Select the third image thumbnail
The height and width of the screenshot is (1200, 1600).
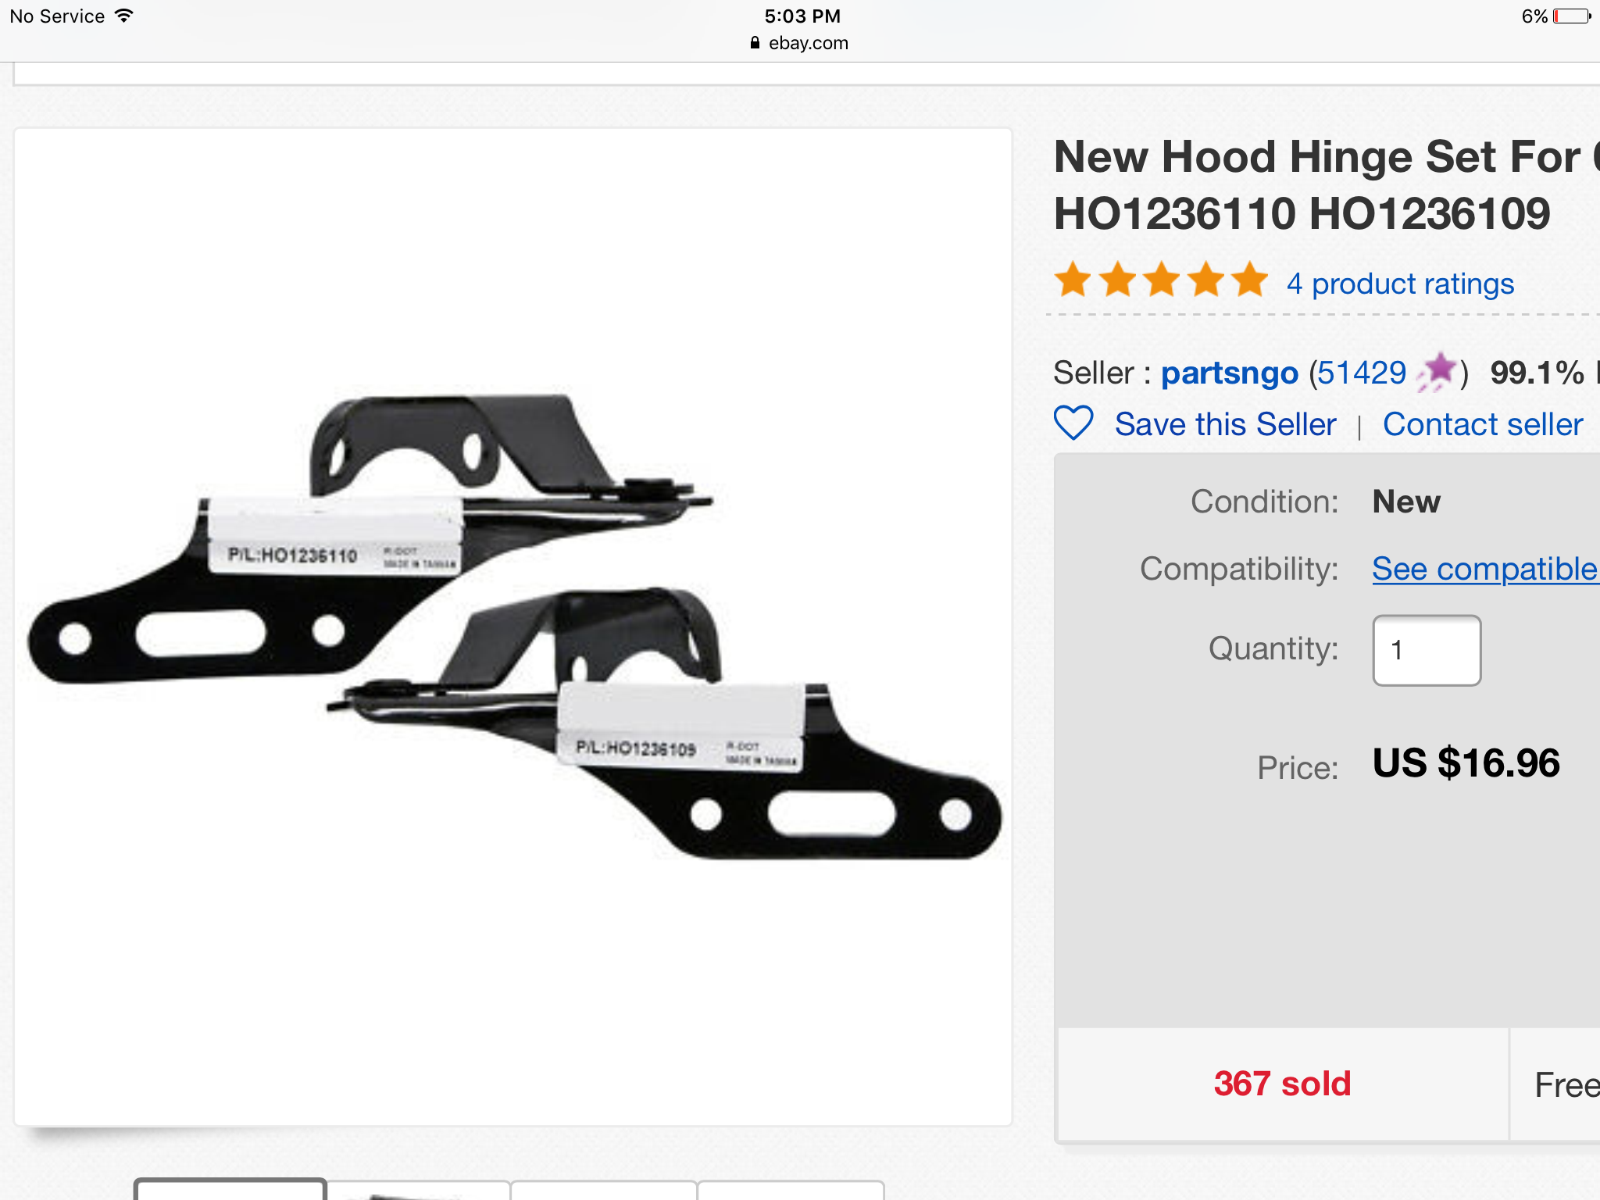[x=604, y=1190]
